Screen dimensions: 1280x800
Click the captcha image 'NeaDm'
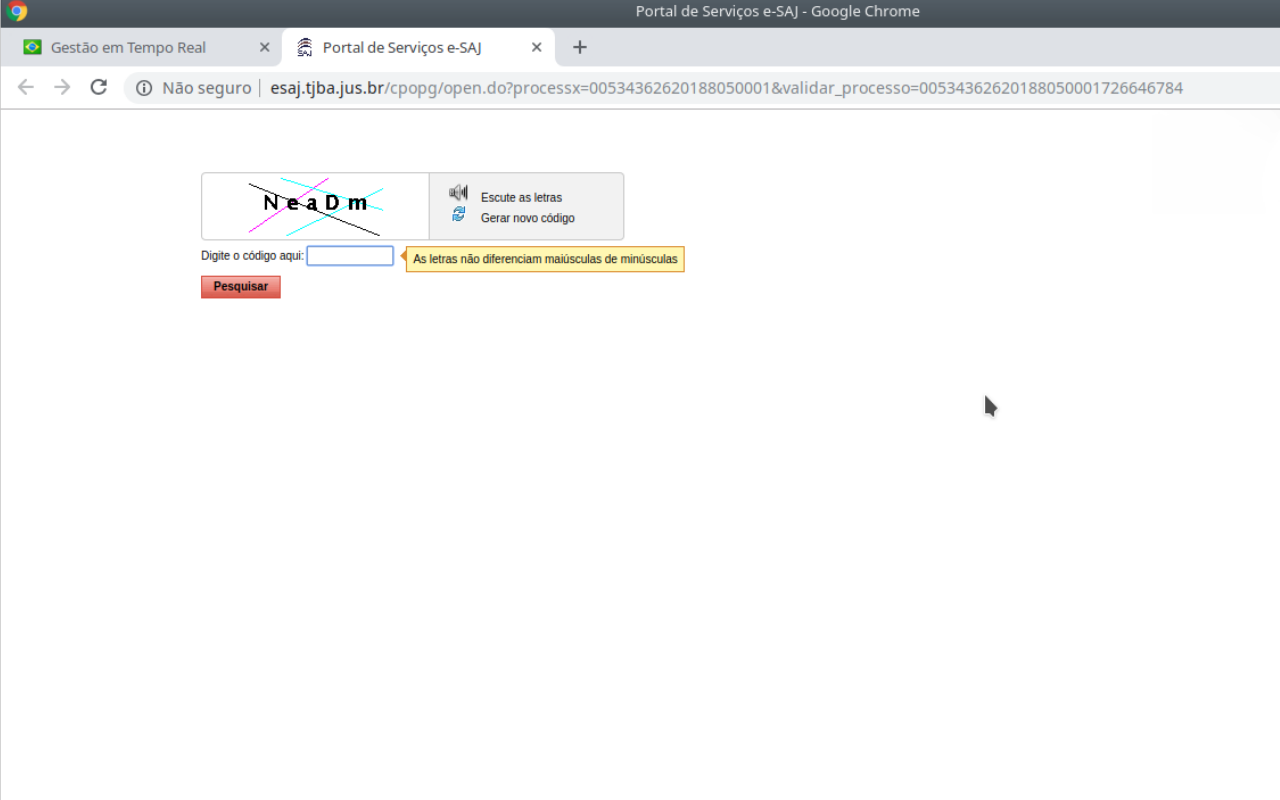[x=316, y=206]
